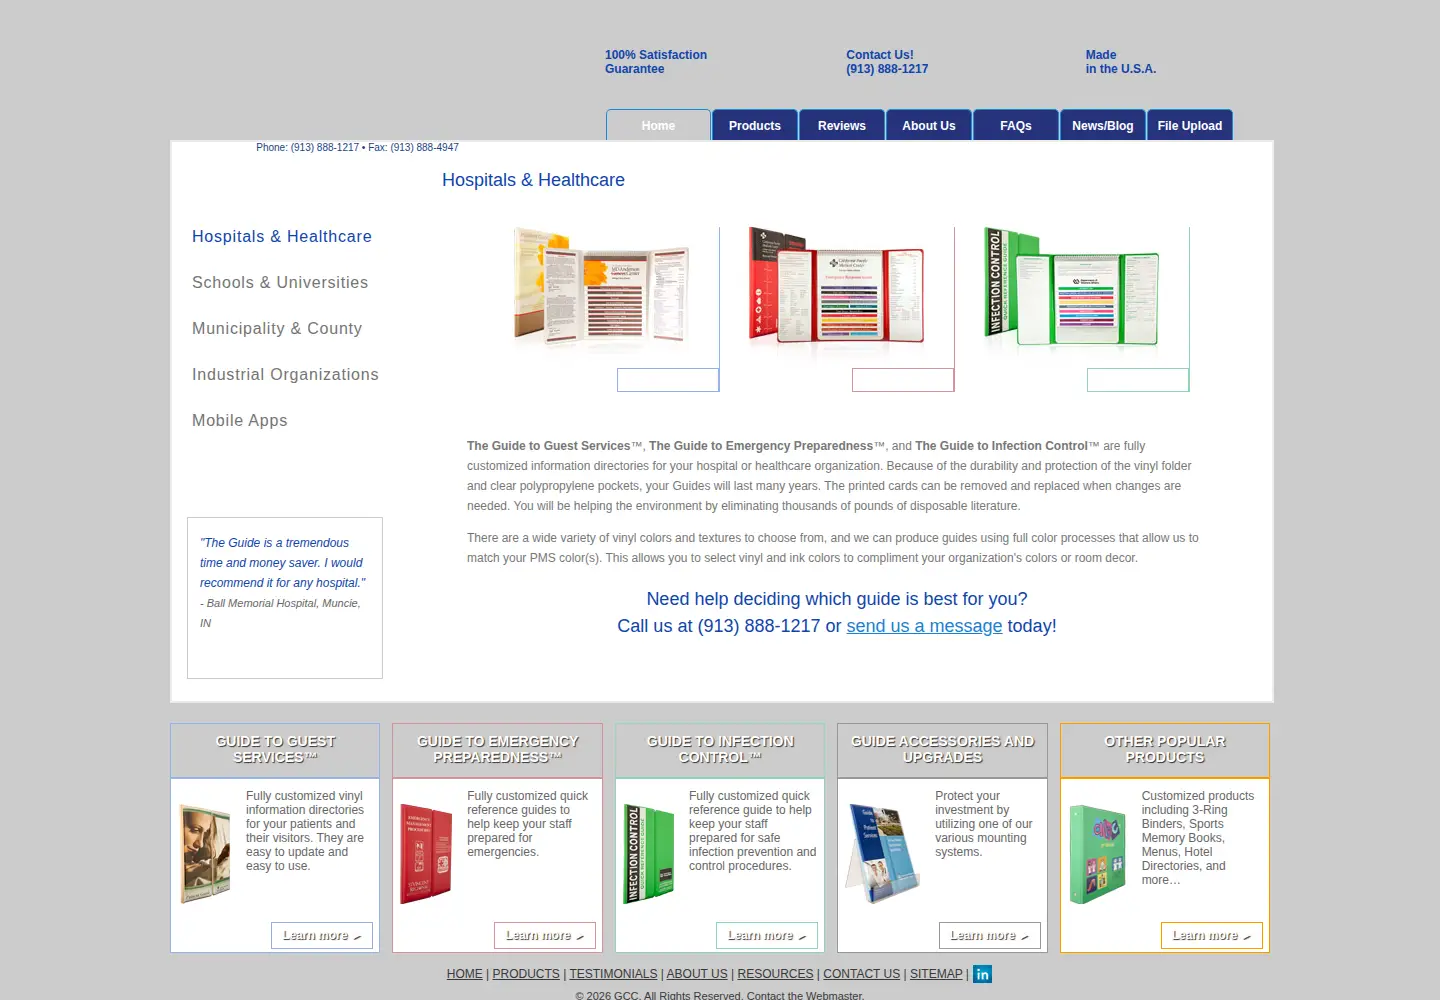Click the green Infection Control booklet thumbnail in card
The height and width of the screenshot is (1000, 1440).
pyautogui.click(x=649, y=854)
